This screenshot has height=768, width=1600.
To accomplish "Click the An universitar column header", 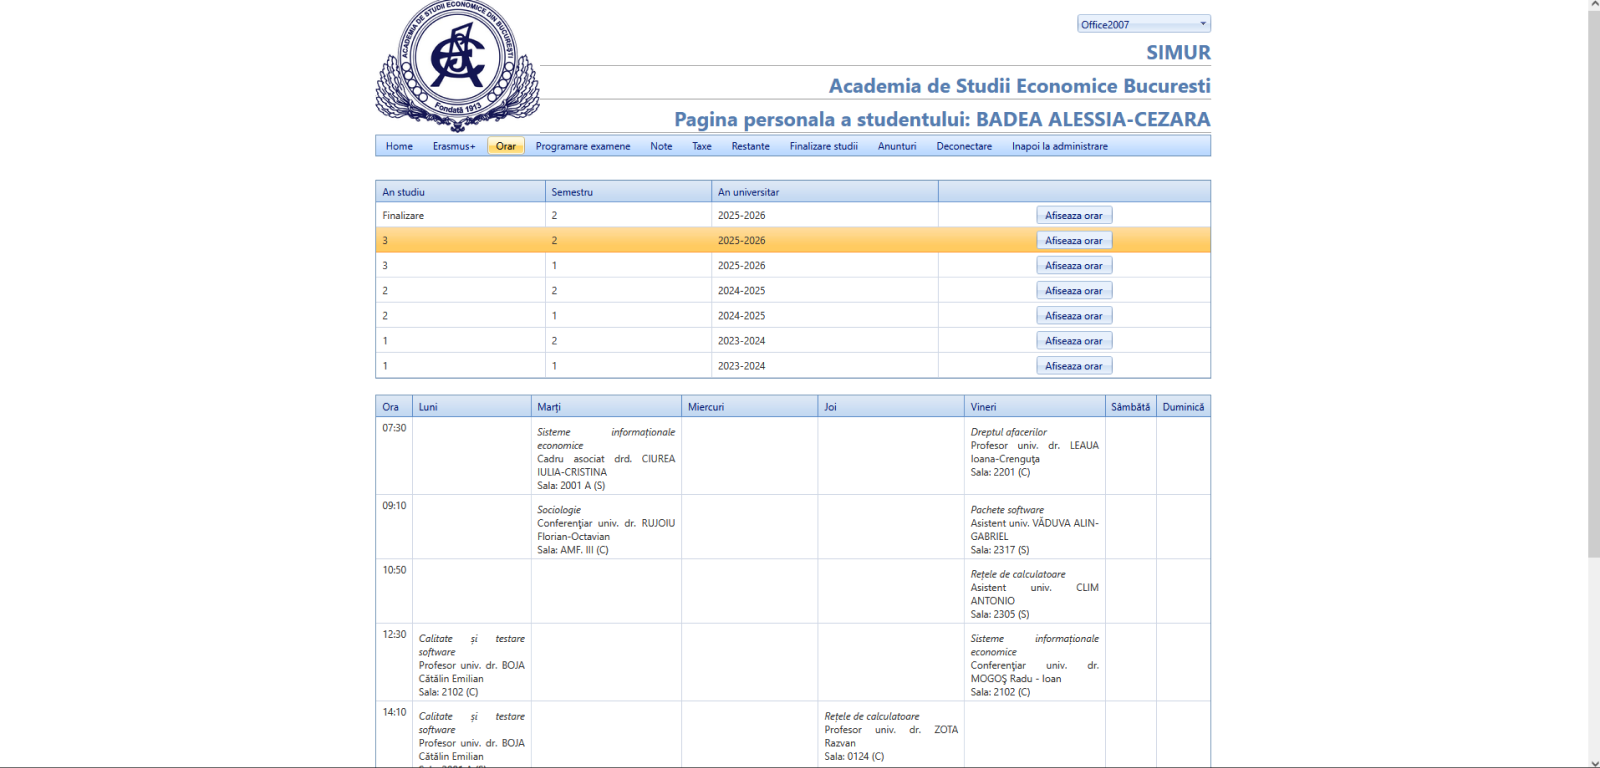I will (x=825, y=192).
